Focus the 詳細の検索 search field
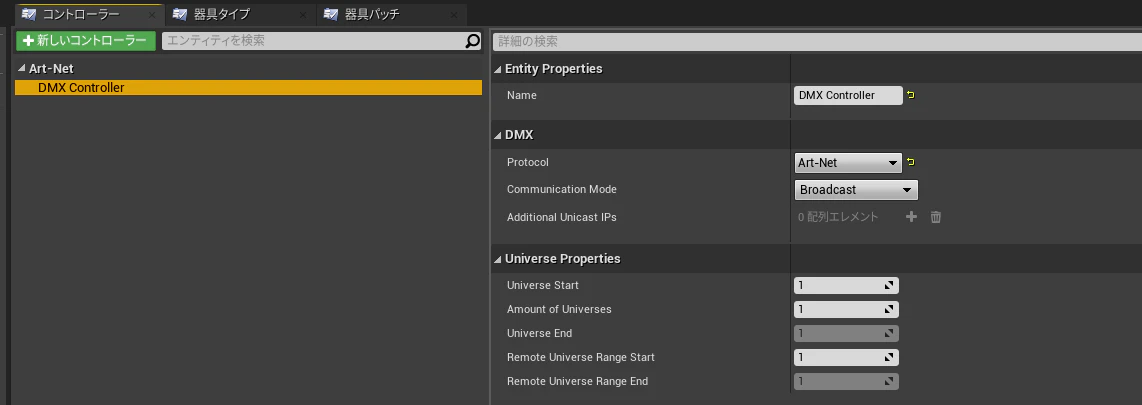 [817, 42]
